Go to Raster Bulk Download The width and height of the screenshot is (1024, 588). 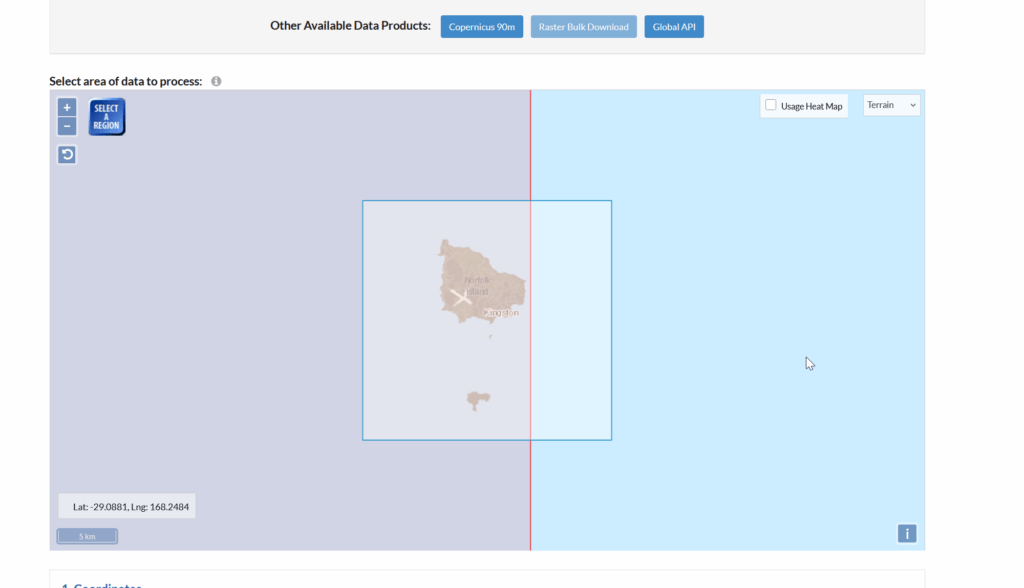click(583, 27)
